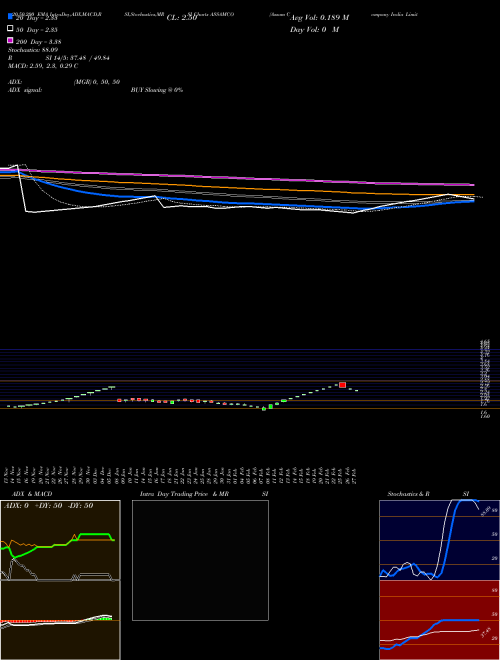Viewport: 500px width, 660px height.
Task: Click the white 50 Day legend swatch
Action: (x=10, y=29)
